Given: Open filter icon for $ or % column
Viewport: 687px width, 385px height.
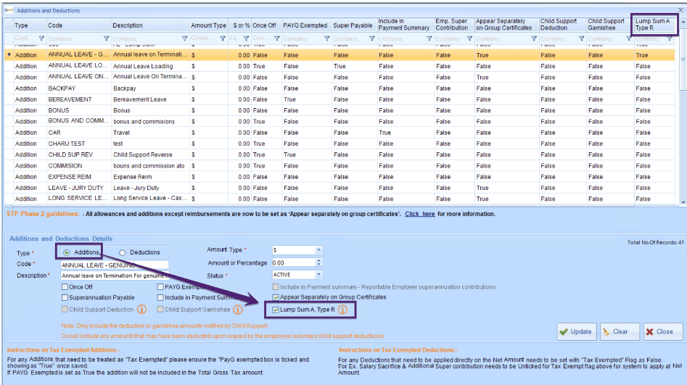Looking at the screenshot, I should 246,39.
